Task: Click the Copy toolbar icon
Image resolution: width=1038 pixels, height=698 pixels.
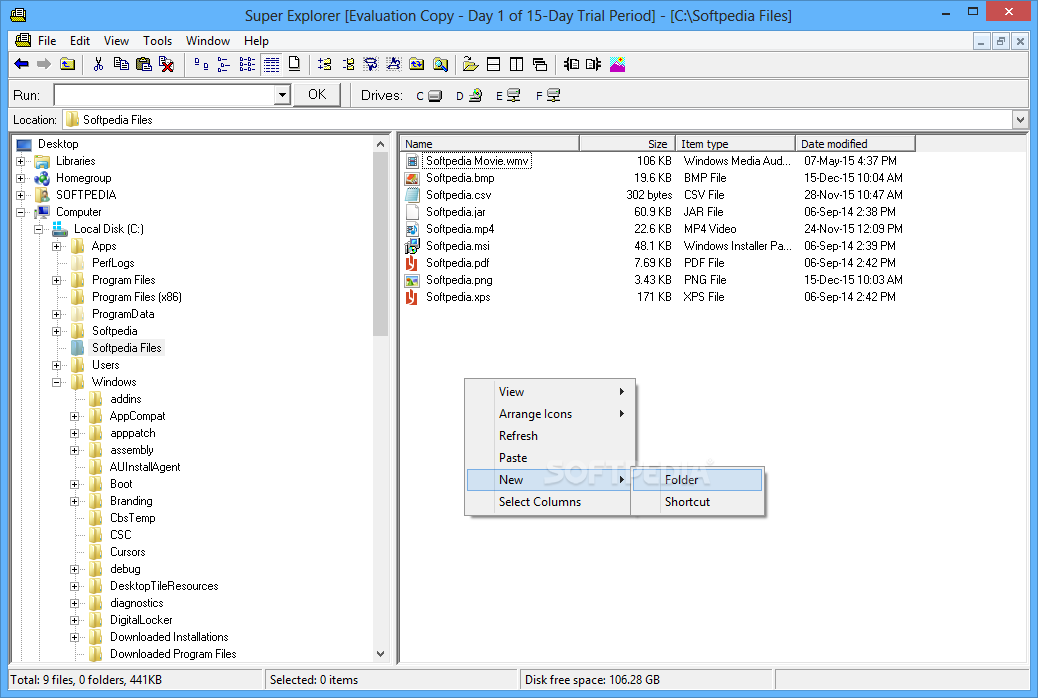Action: point(120,64)
